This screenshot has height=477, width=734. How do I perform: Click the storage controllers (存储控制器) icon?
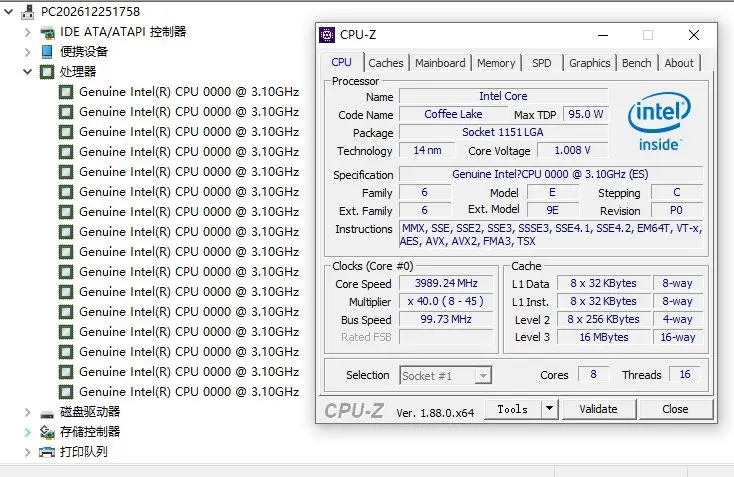[47, 432]
